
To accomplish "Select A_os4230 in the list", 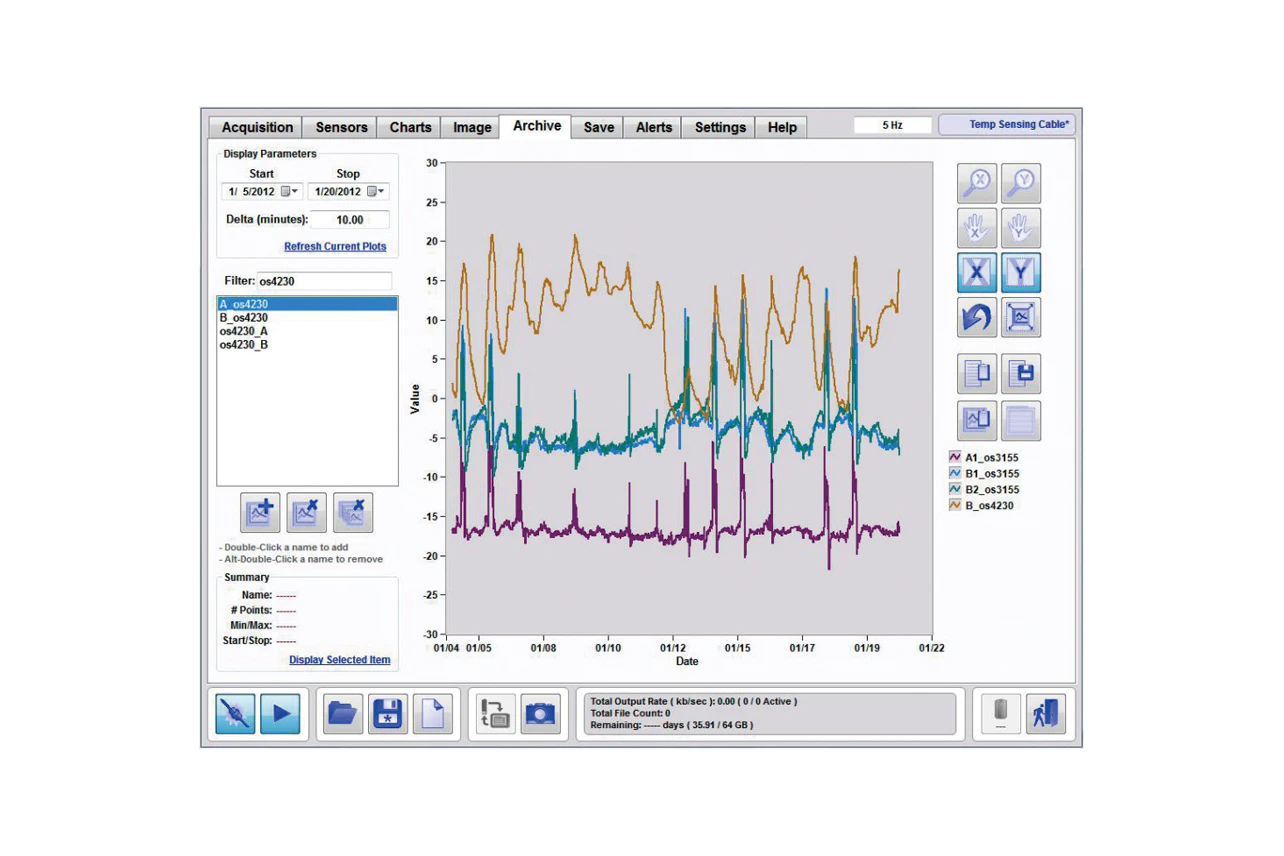I will tap(307, 304).
